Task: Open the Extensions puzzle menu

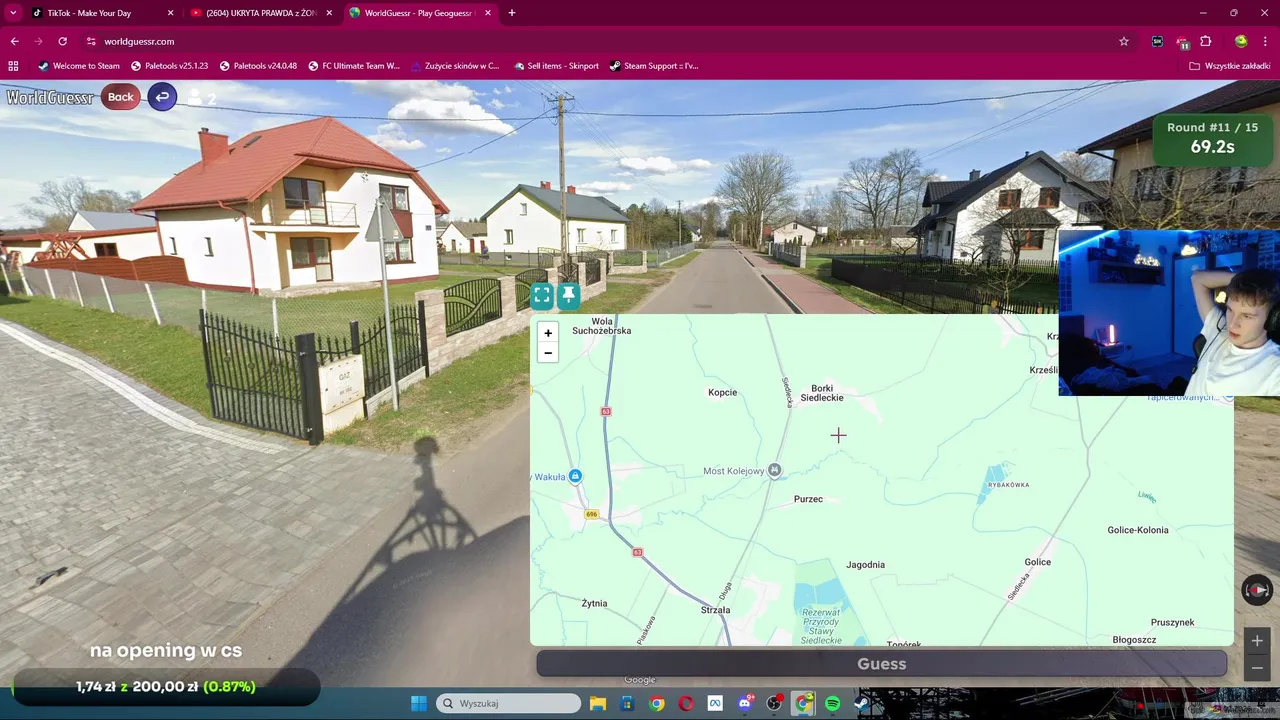Action: point(1206,41)
